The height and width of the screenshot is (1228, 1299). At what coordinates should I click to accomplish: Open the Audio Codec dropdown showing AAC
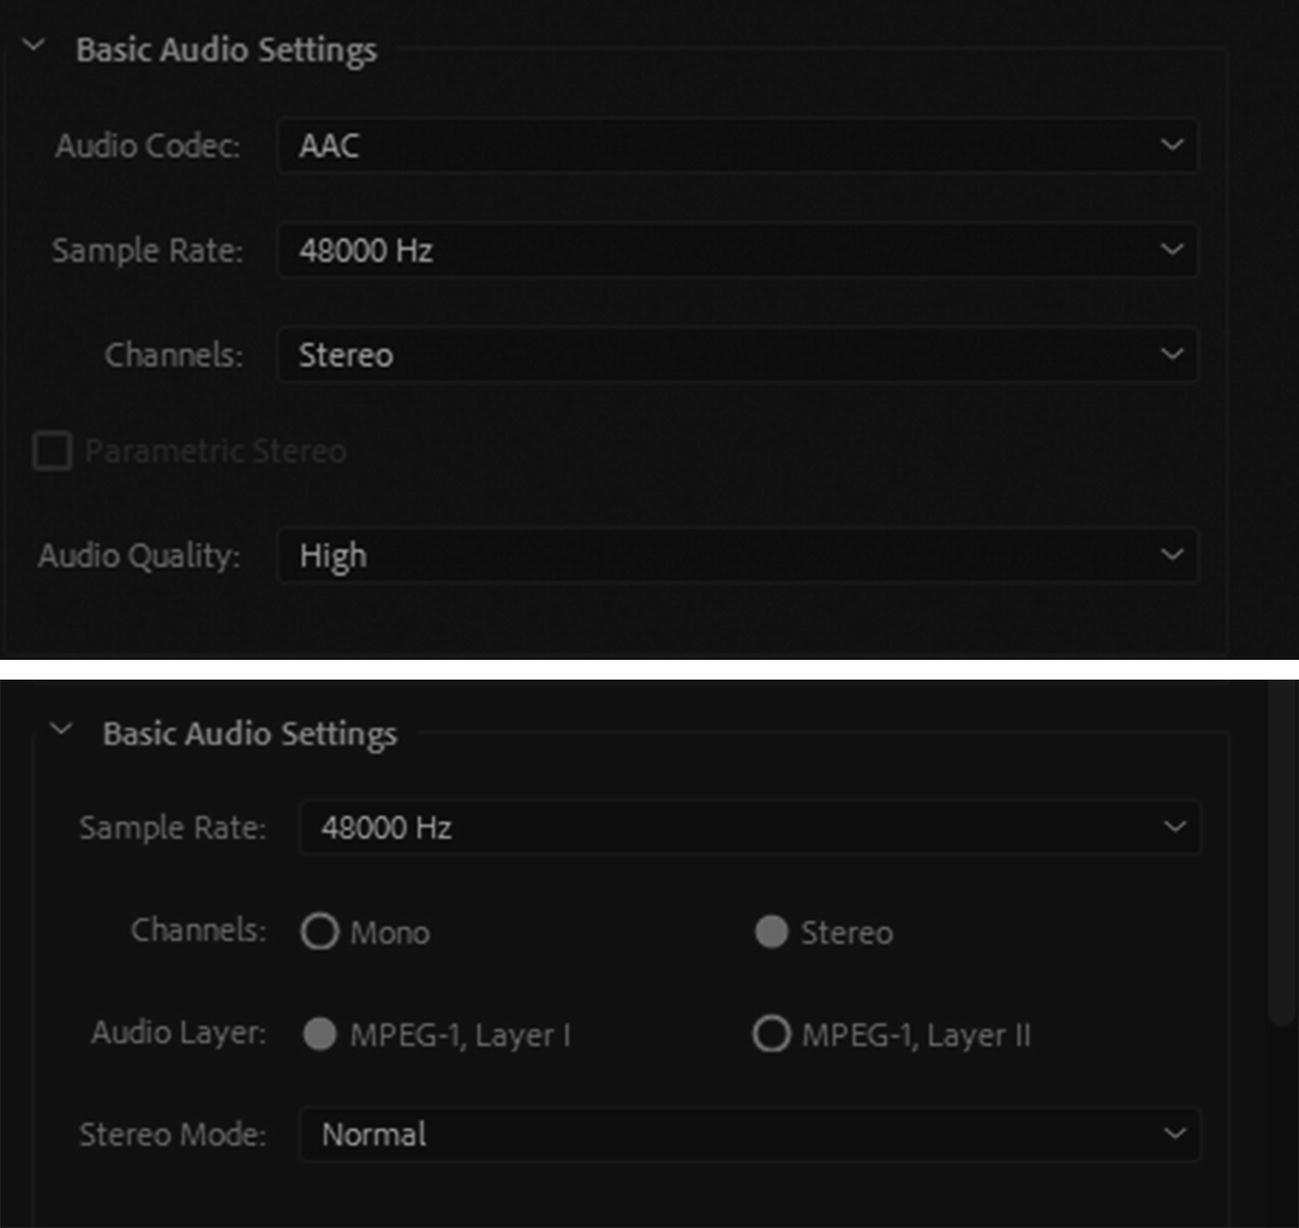point(736,146)
